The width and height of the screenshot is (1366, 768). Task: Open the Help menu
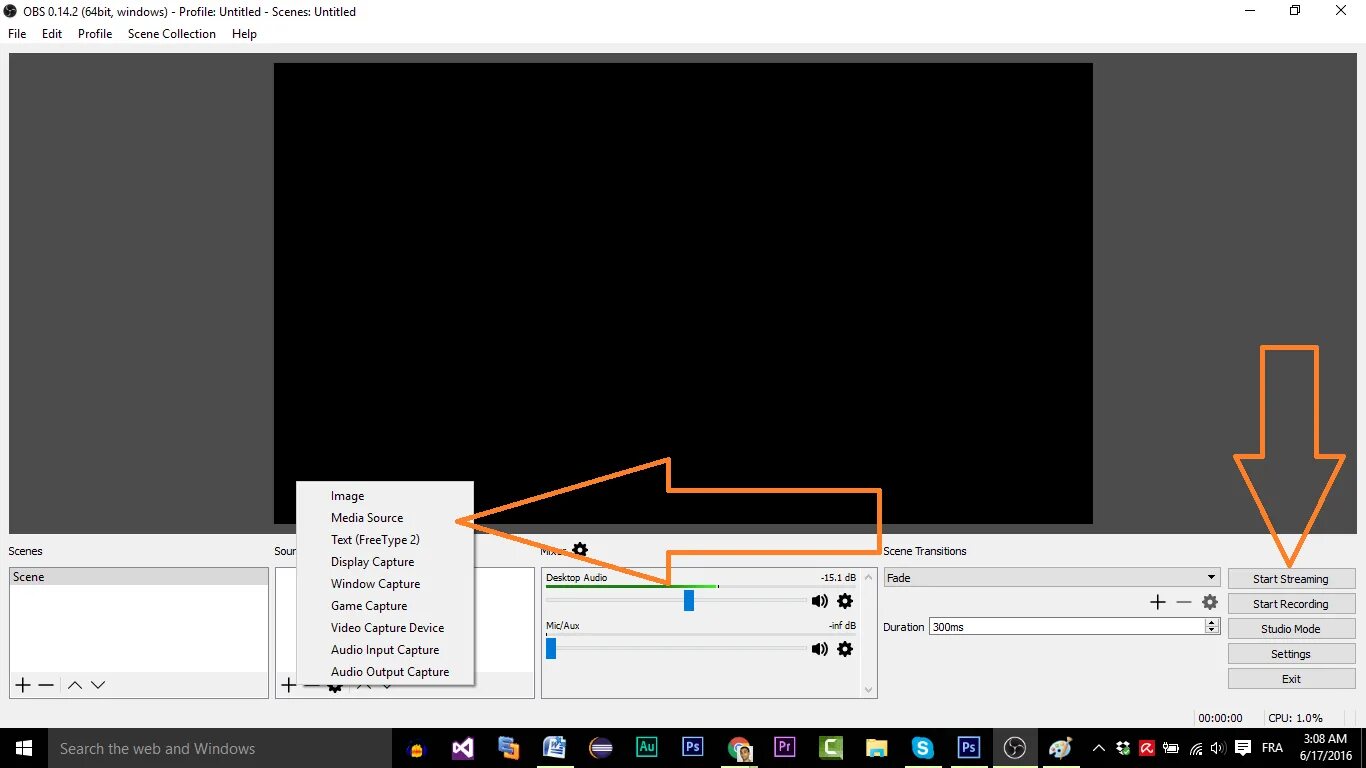244,33
